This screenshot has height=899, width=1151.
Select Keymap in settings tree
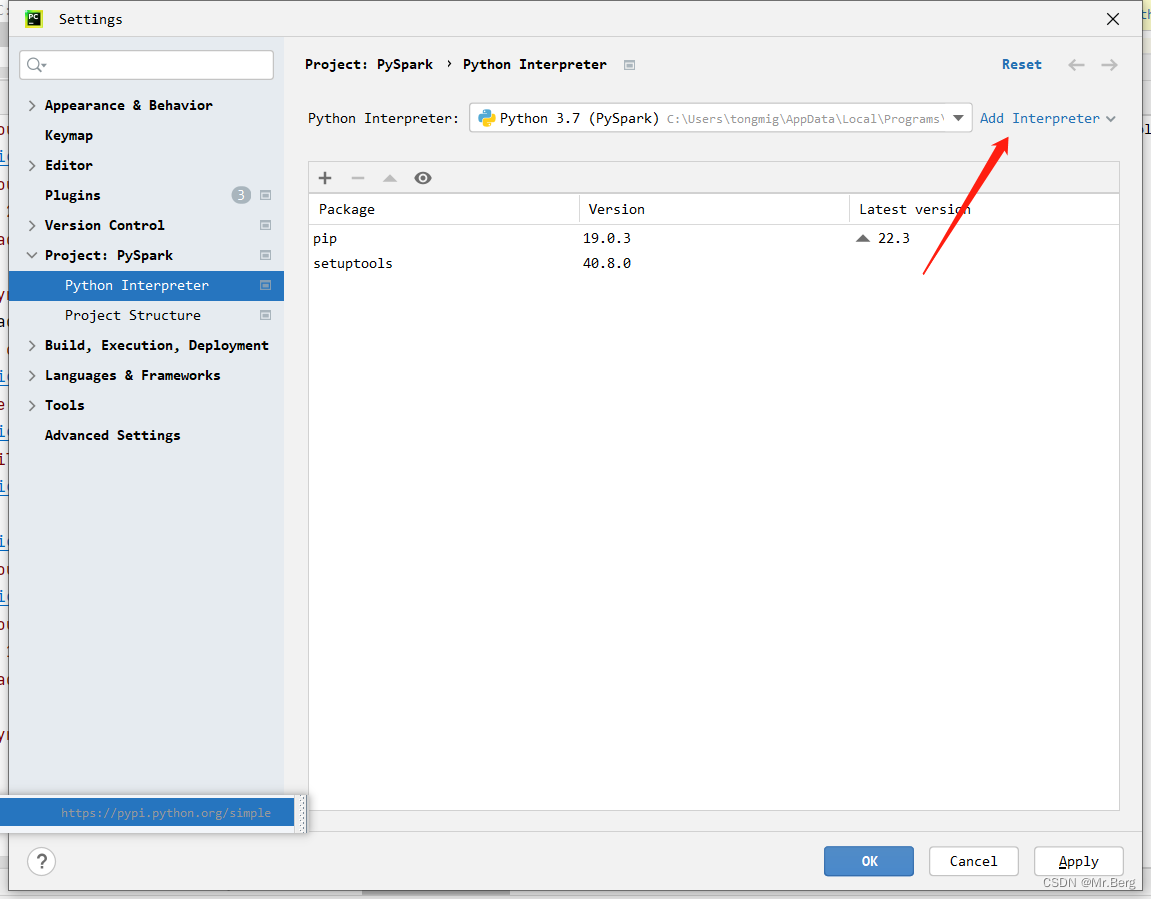click(69, 136)
